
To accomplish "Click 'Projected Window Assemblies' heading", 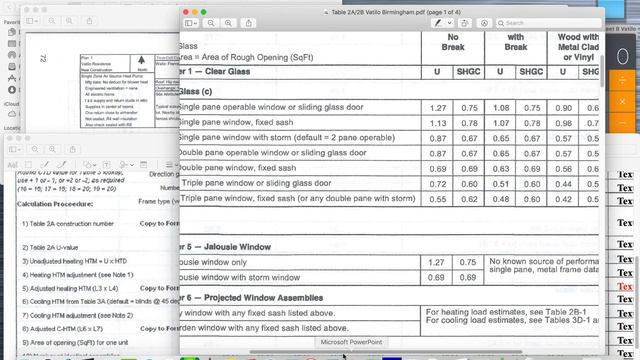I will [x=263, y=298].
